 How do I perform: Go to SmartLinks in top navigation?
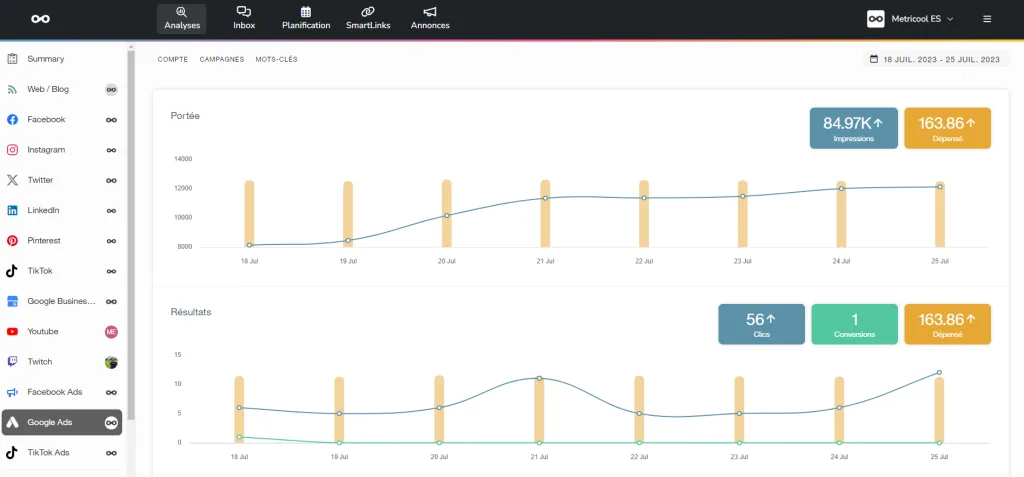368,18
